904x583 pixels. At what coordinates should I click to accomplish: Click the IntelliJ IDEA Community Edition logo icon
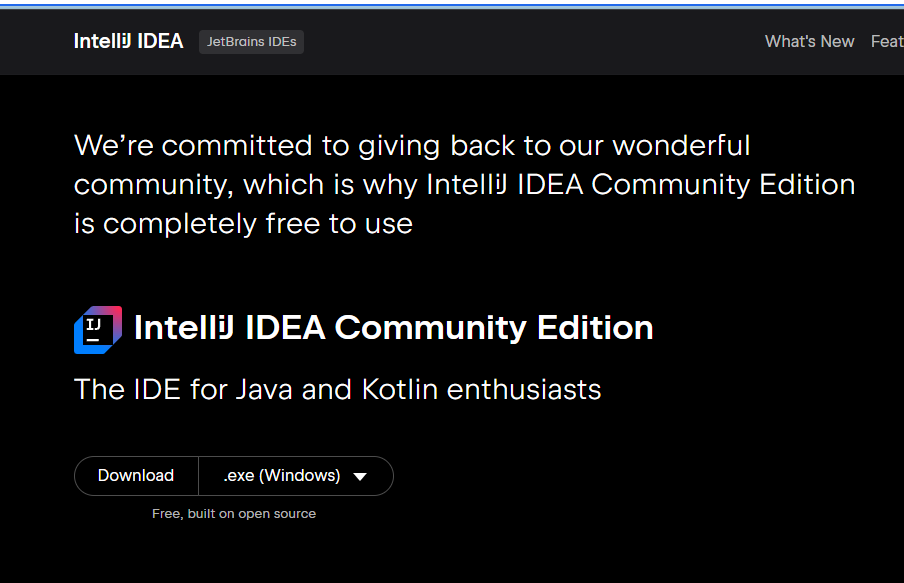pyautogui.click(x=98, y=329)
